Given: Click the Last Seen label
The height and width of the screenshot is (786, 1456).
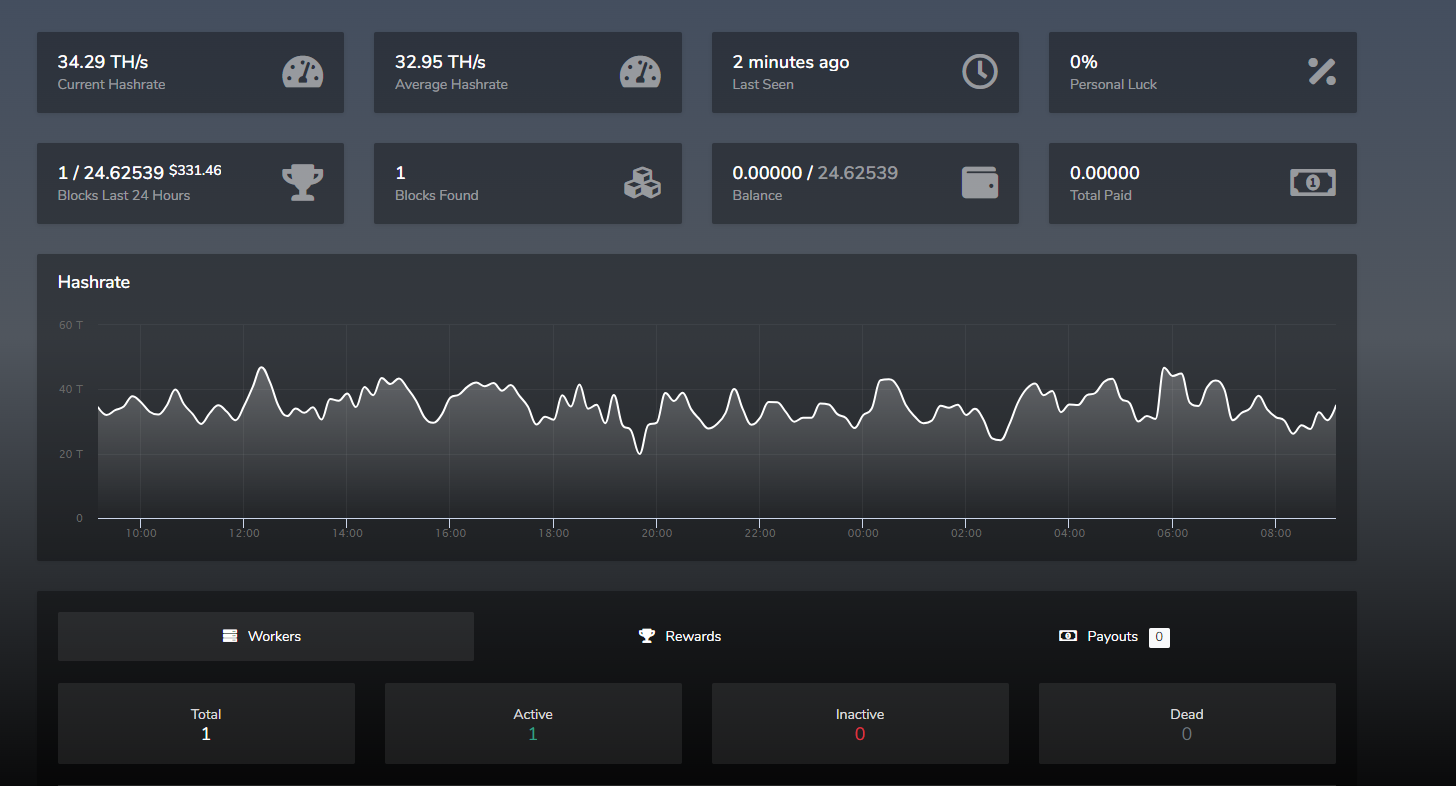Looking at the screenshot, I should (x=763, y=84).
